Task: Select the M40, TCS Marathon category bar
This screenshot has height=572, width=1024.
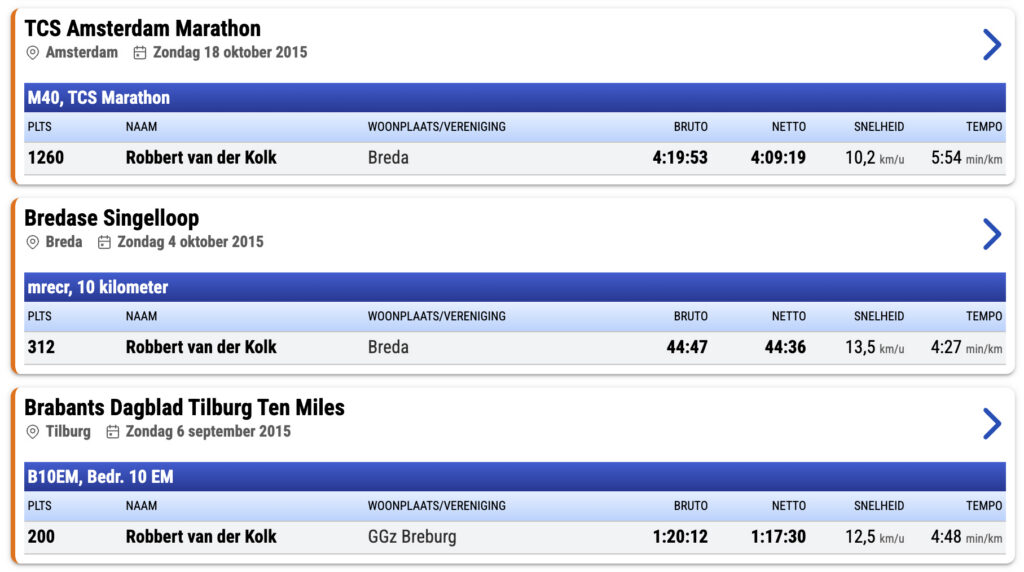Action: pos(515,97)
